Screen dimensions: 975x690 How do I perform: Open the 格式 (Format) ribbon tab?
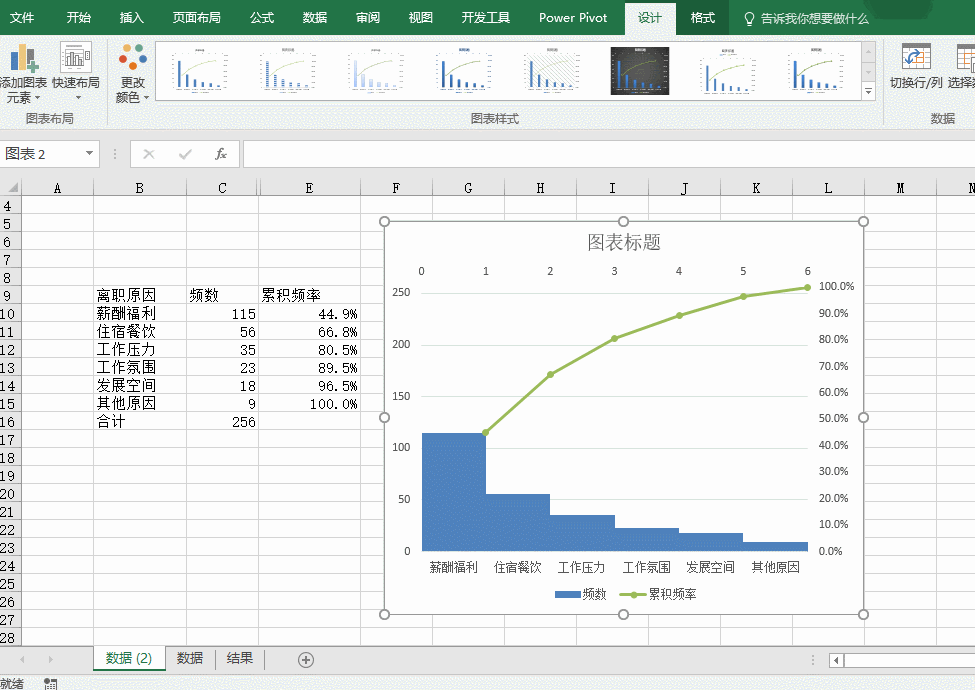(x=703, y=18)
